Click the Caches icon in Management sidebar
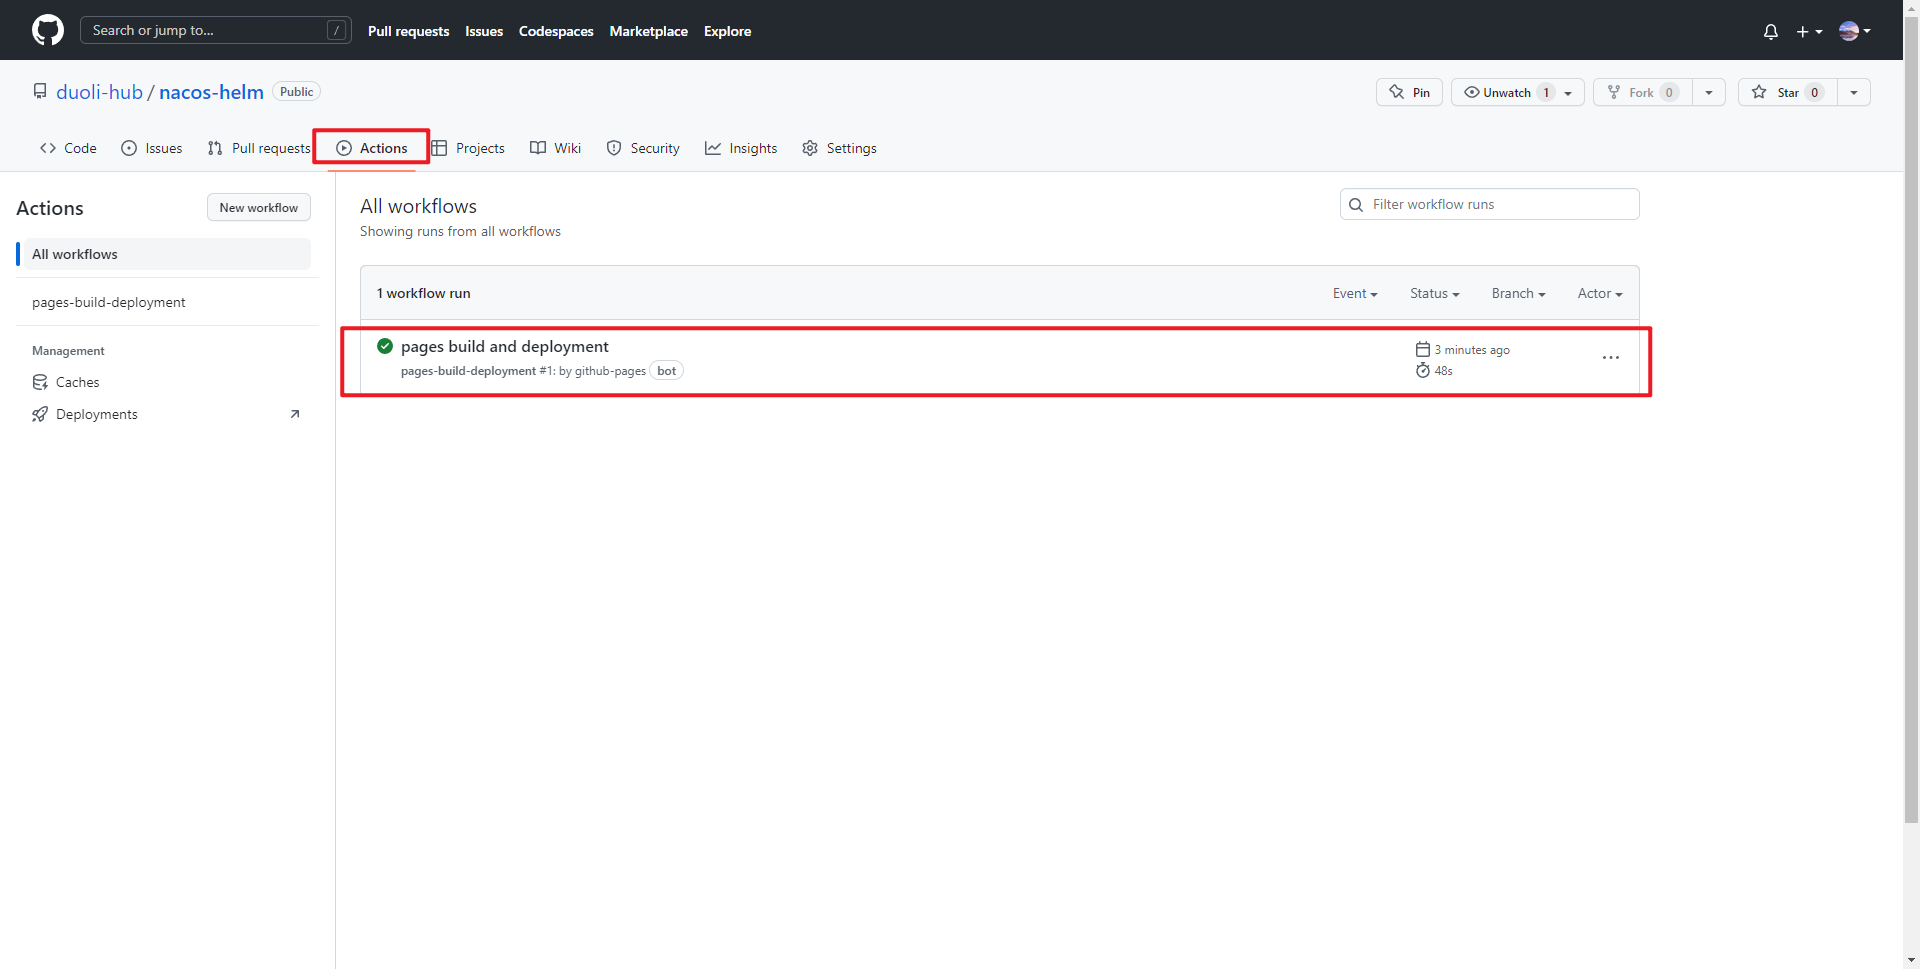This screenshot has height=969, width=1920. (40, 381)
